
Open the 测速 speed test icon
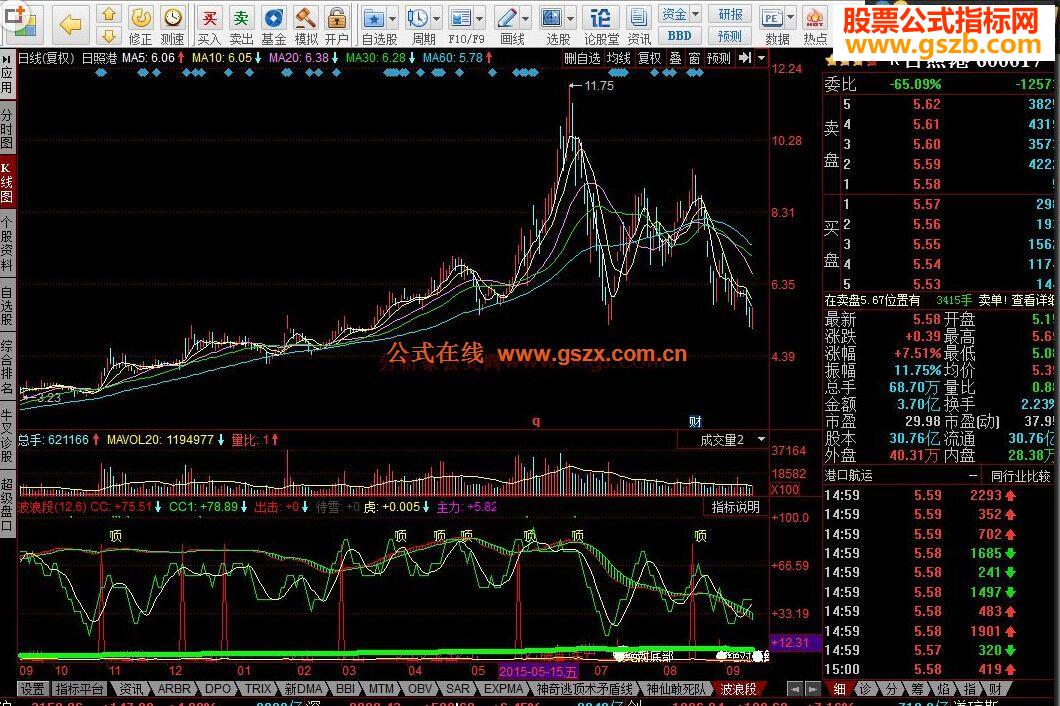(172, 24)
